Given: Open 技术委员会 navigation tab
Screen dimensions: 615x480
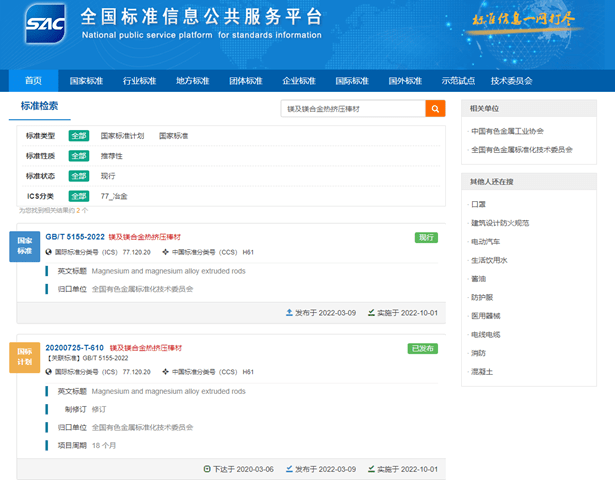Looking at the screenshot, I should tap(511, 81).
